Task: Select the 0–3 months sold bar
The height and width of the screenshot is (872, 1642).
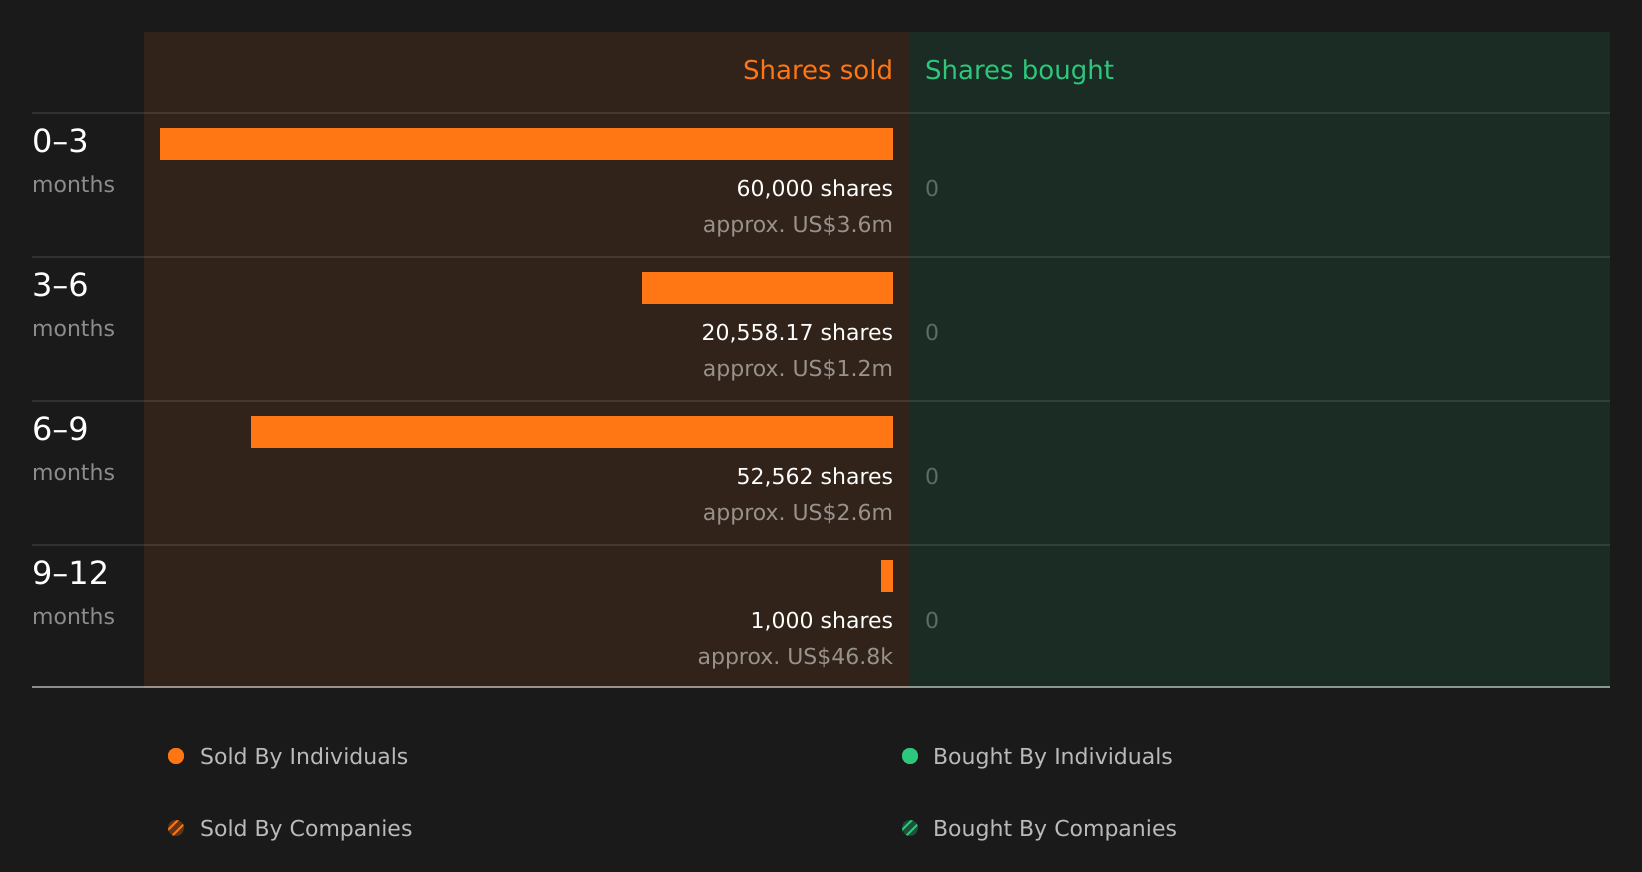Action: pyautogui.click(x=526, y=144)
